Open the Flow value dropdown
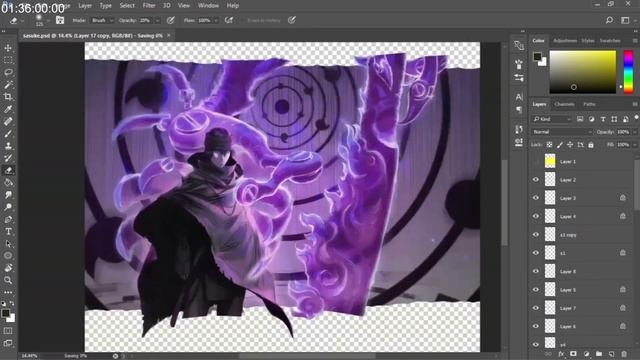640x360 pixels. click(x=216, y=20)
